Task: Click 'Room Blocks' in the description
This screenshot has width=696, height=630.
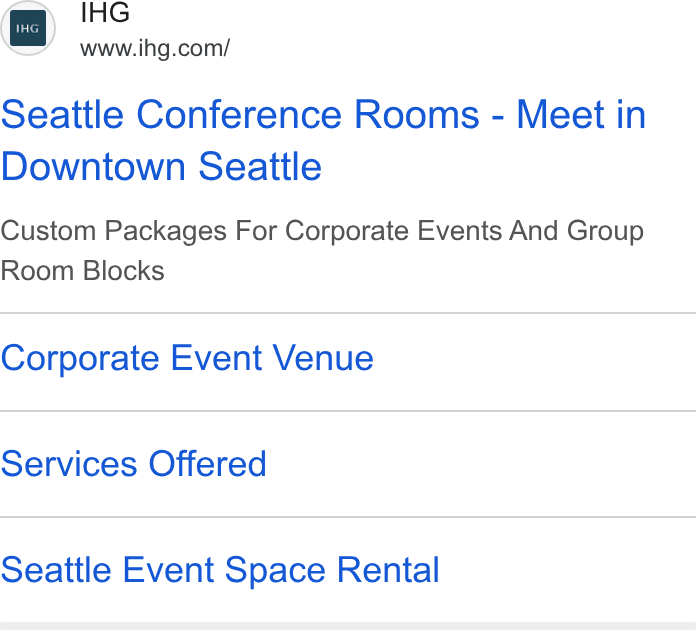Action: pos(83,271)
